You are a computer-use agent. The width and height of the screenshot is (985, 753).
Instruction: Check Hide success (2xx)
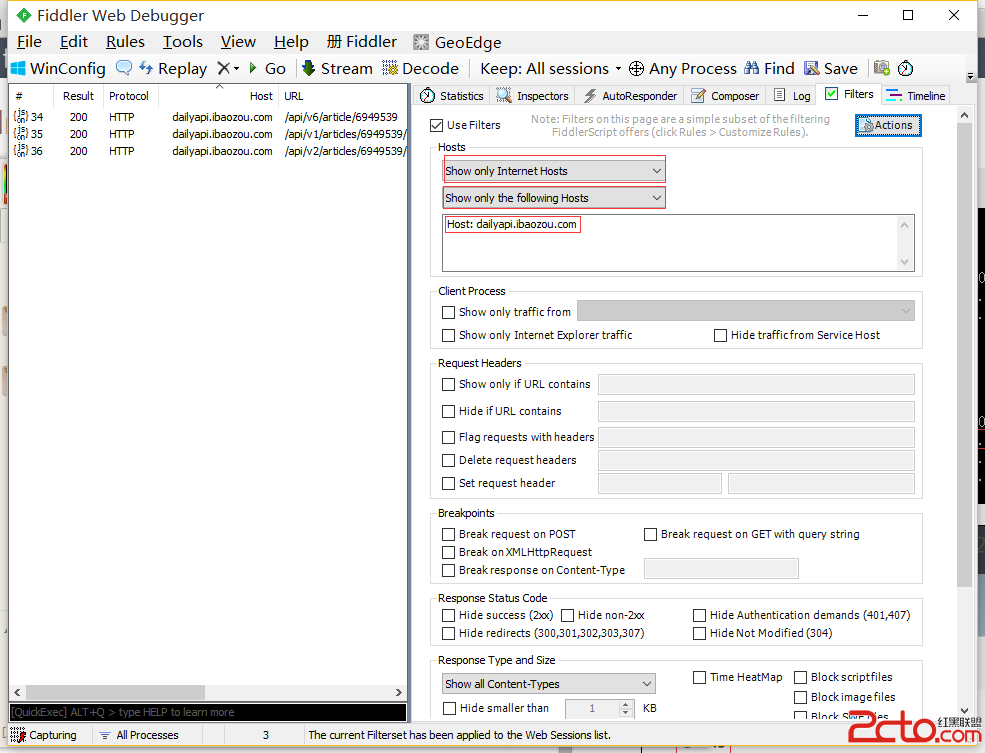(x=449, y=615)
